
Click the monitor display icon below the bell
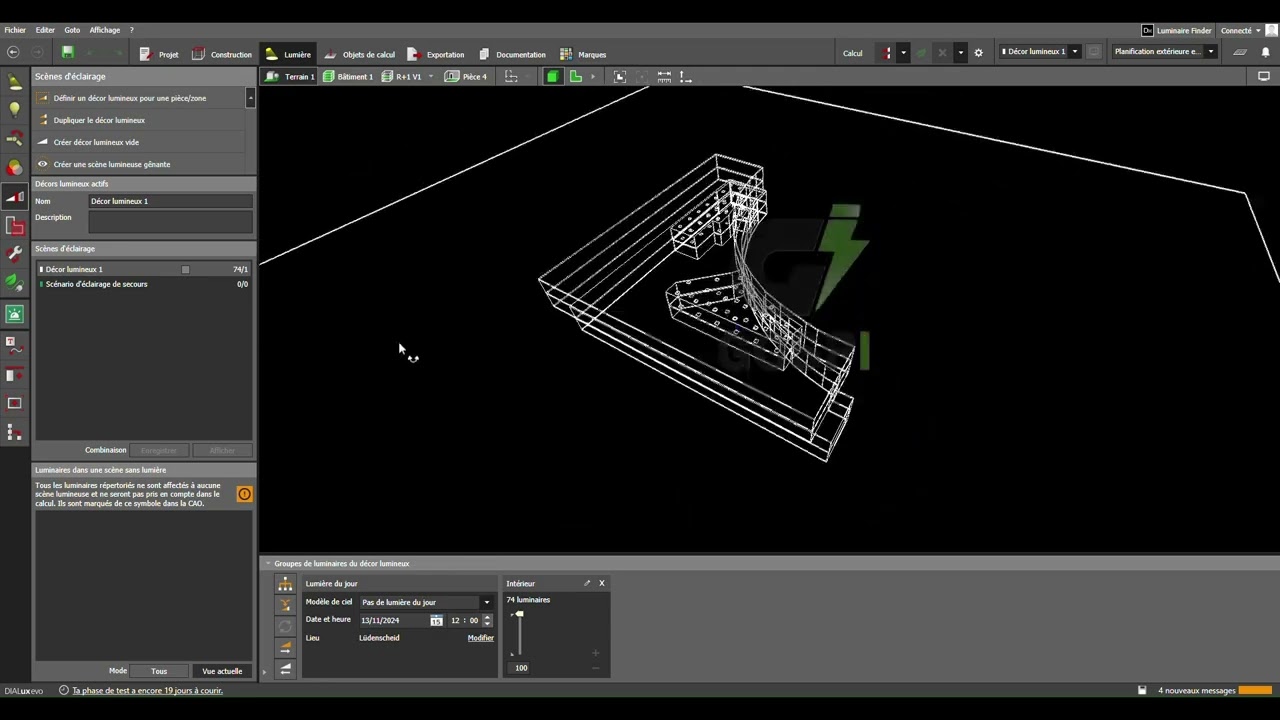(1264, 76)
